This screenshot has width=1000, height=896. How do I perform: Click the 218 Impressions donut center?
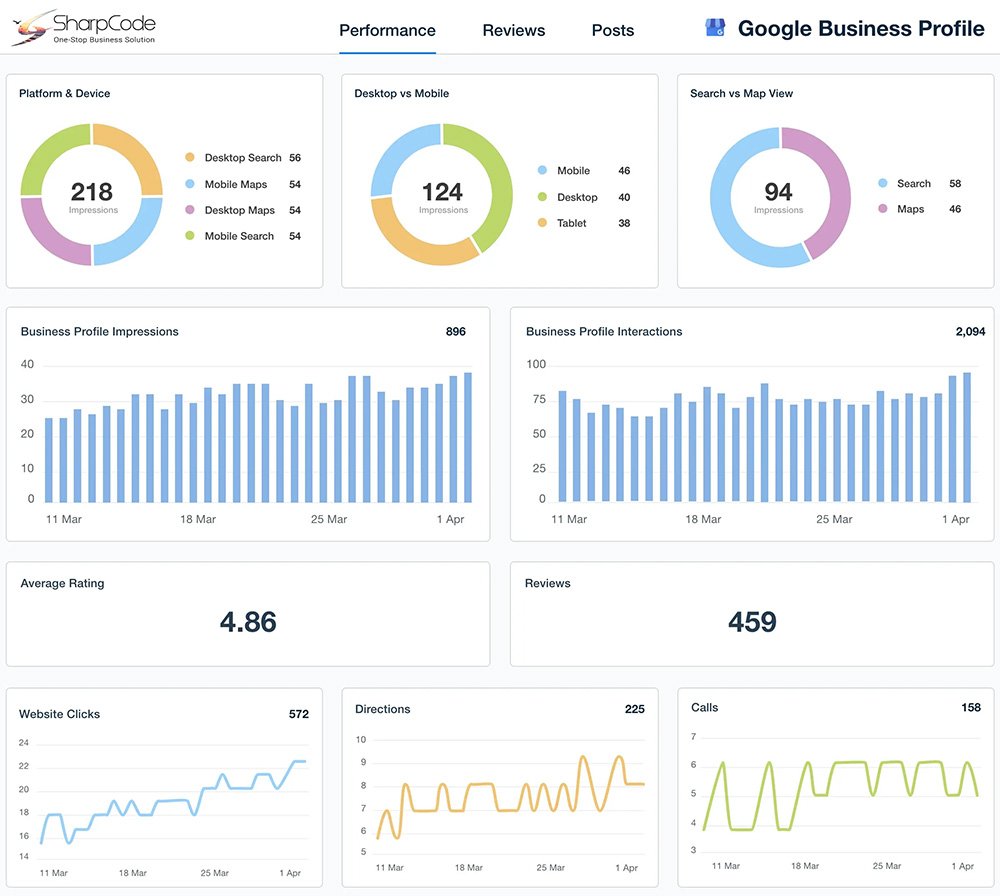point(92,194)
